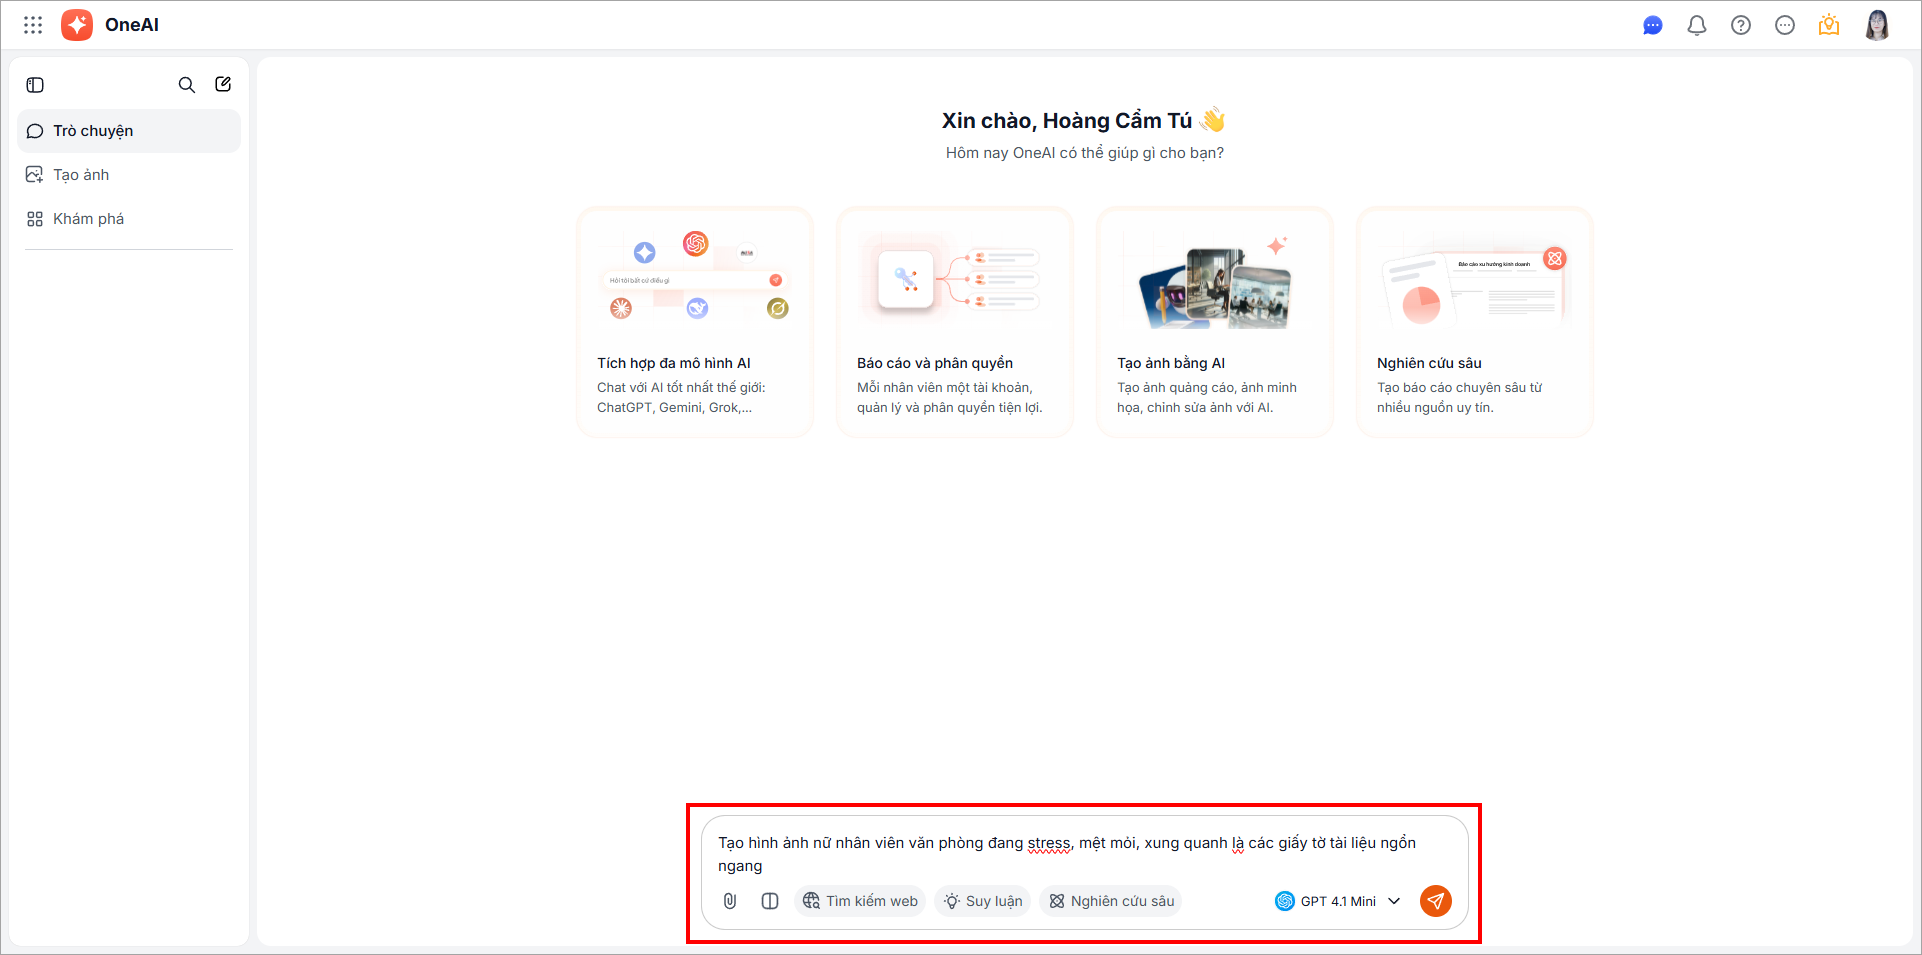Open the blue chat messages icon
Viewport: 1922px width, 955px height.
click(x=1653, y=25)
